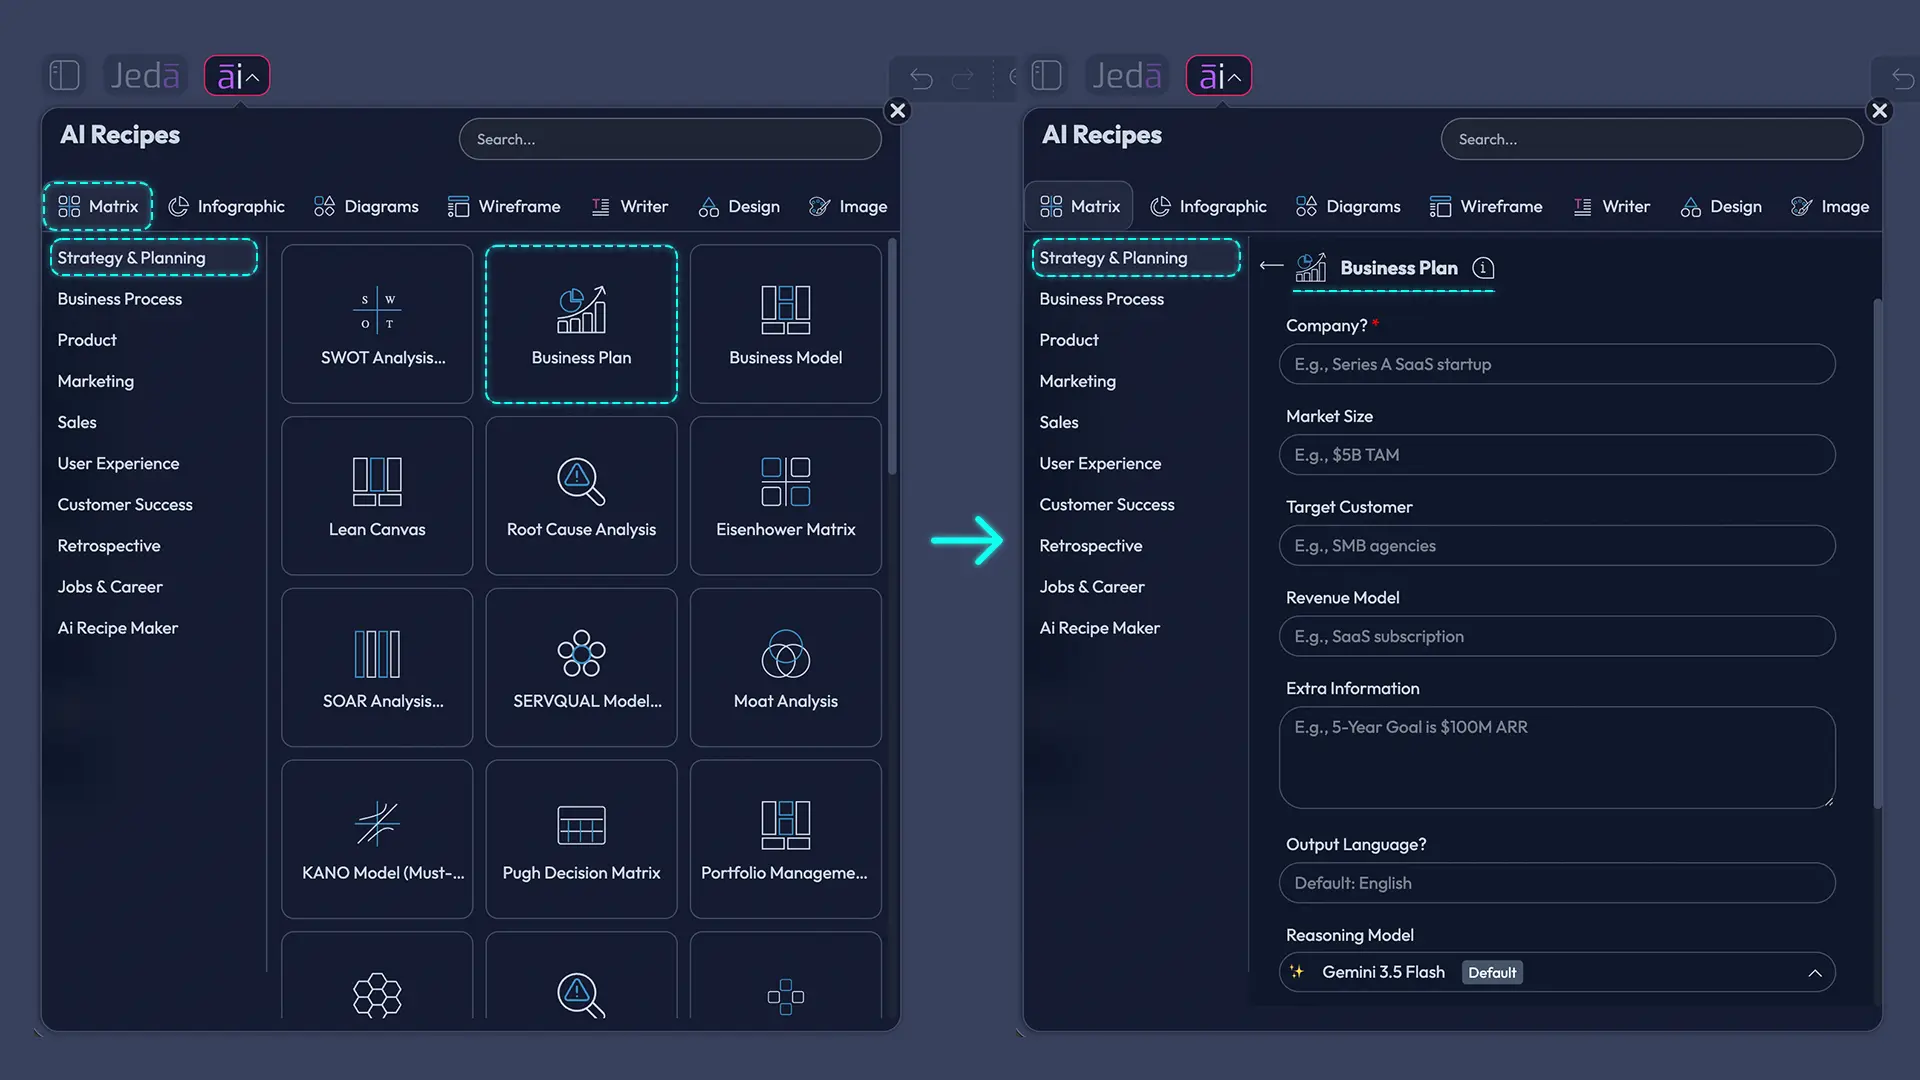1920x1080 pixels.
Task: Open the Infographic tab in left panel
Action: click(226, 206)
